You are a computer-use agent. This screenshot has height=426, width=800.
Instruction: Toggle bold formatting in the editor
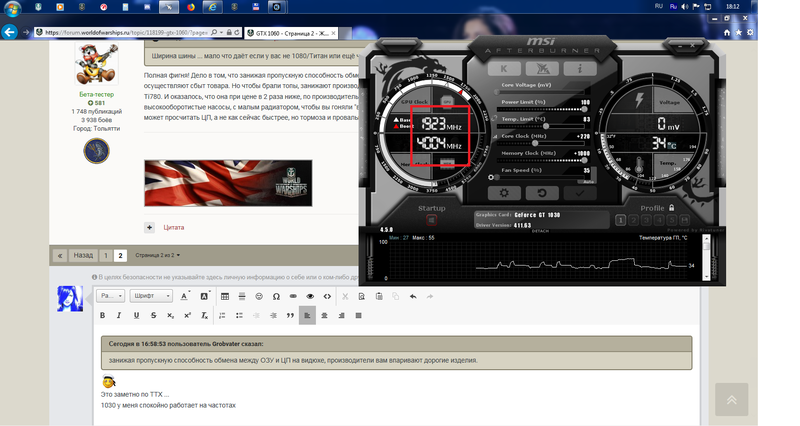102,315
